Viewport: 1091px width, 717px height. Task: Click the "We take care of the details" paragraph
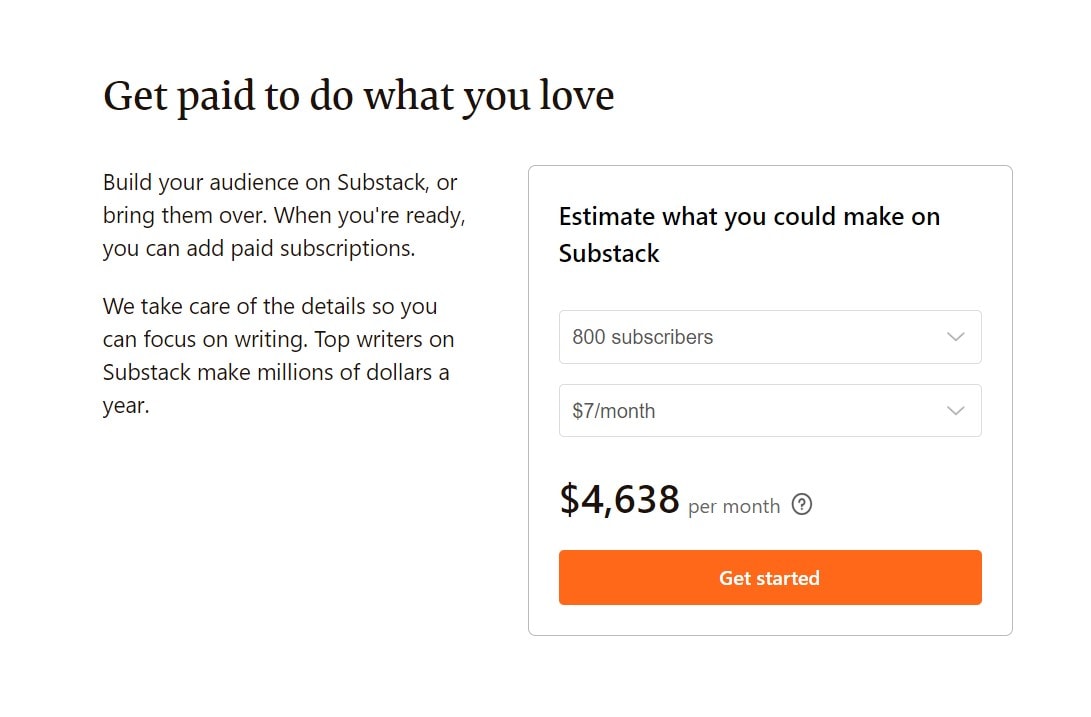278,356
